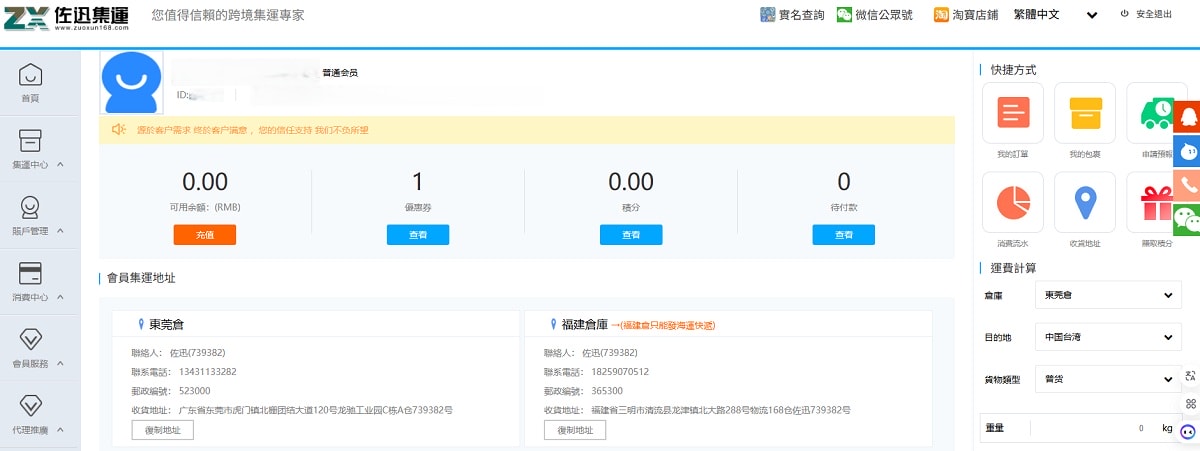Viewport: 1200px width, 451px height.
Task: Expand the 集運中心 chevron
Action: click(x=61, y=164)
